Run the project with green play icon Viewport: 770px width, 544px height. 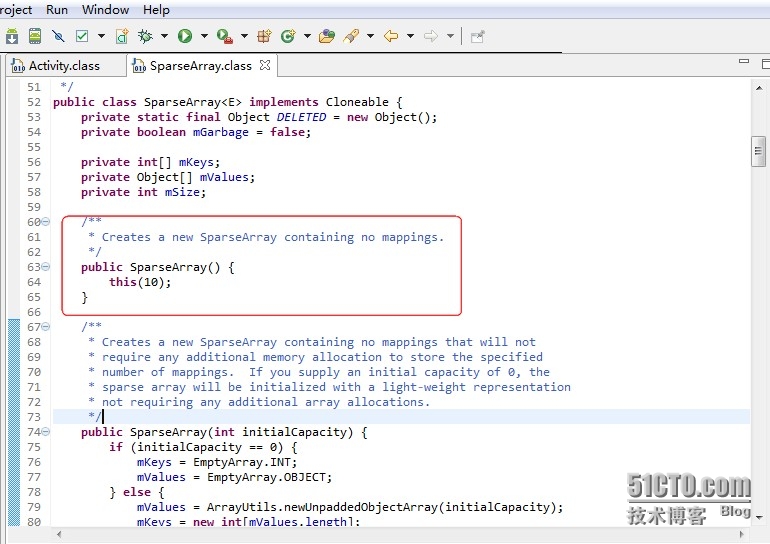(185, 36)
